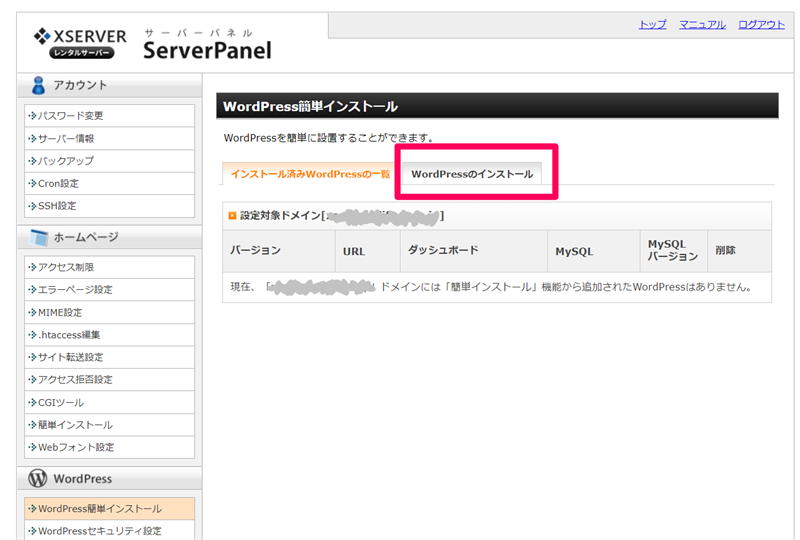
Task: Open サーバー情報 in the sidebar
Action: point(109,138)
